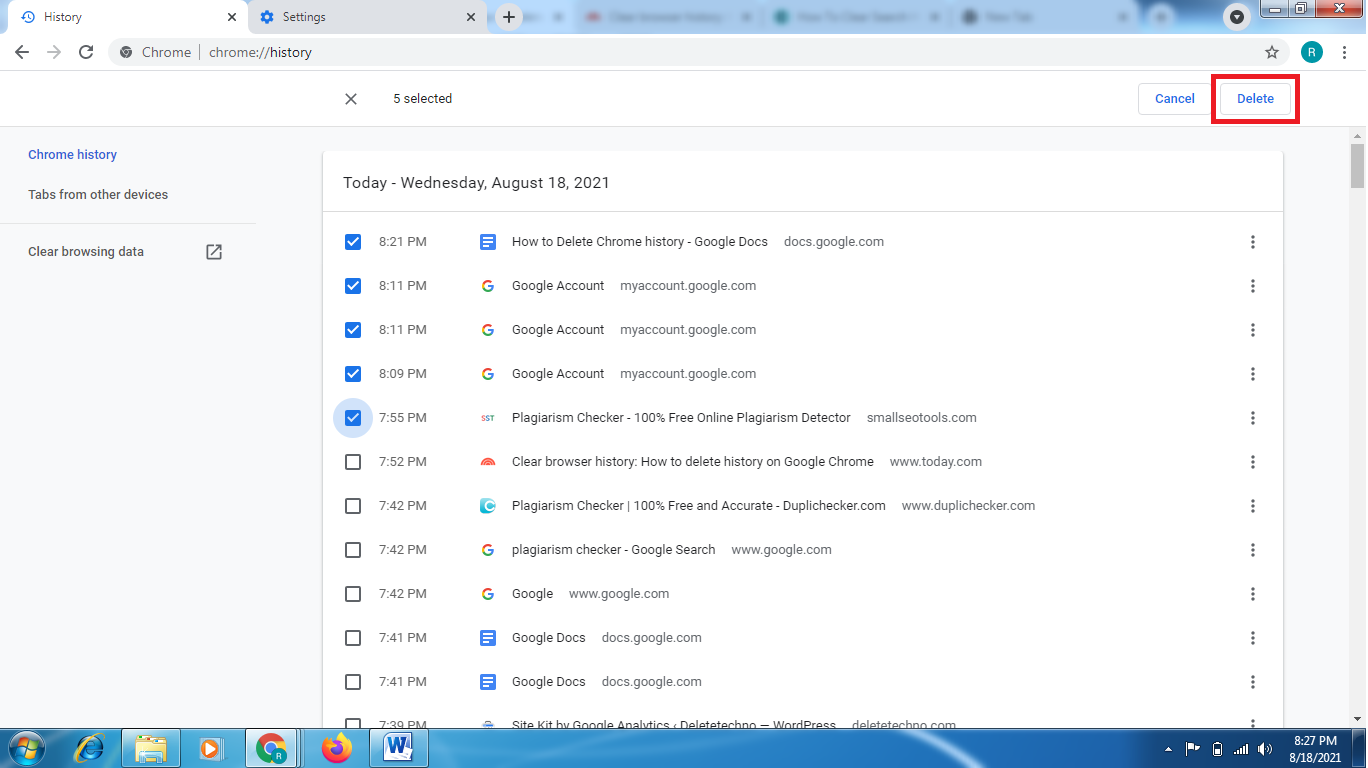The height and width of the screenshot is (768, 1368).
Task: Launch Internet Explorer from taskbar
Action: 90,748
